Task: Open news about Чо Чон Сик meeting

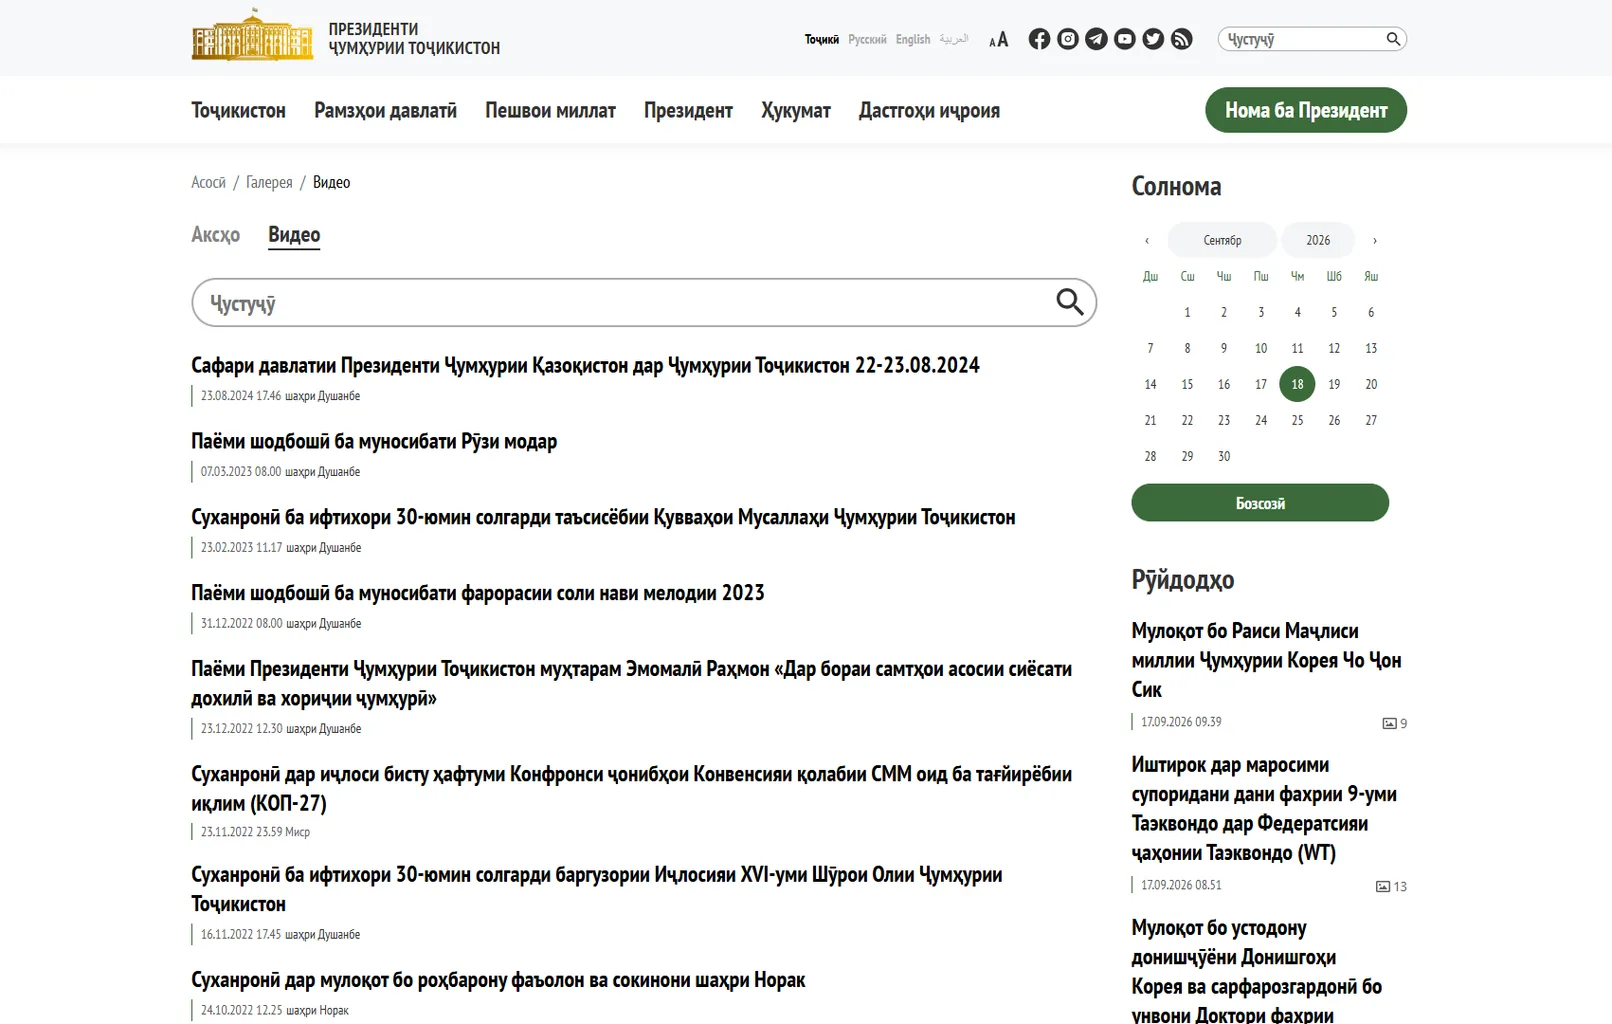Action: point(1266,660)
